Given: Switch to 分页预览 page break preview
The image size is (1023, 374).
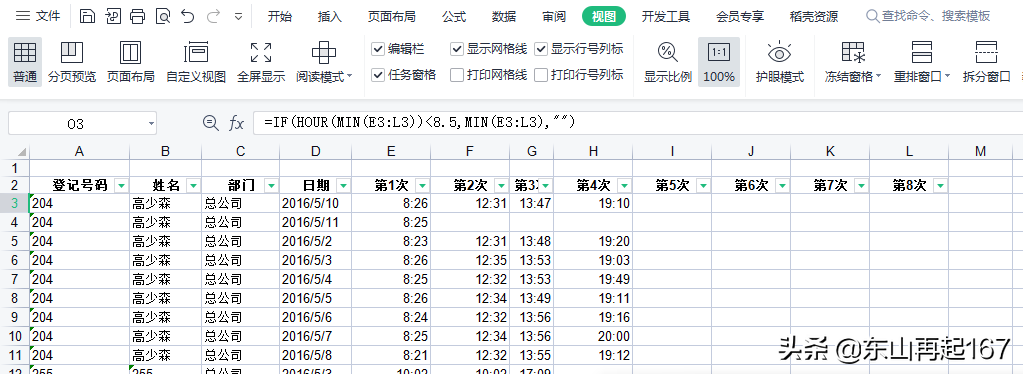Looking at the screenshot, I should 72,61.
